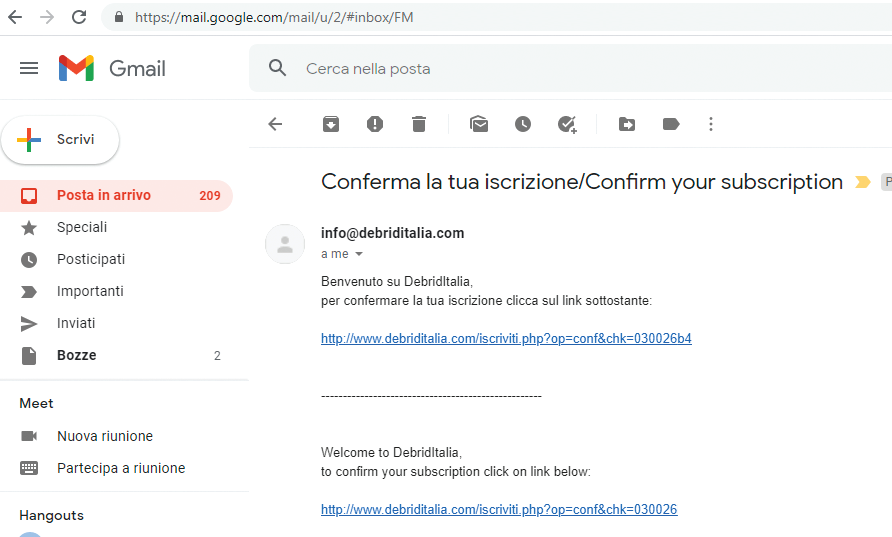This screenshot has width=892, height=537.
Task: Open the Move to folder icon
Action: tap(627, 124)
